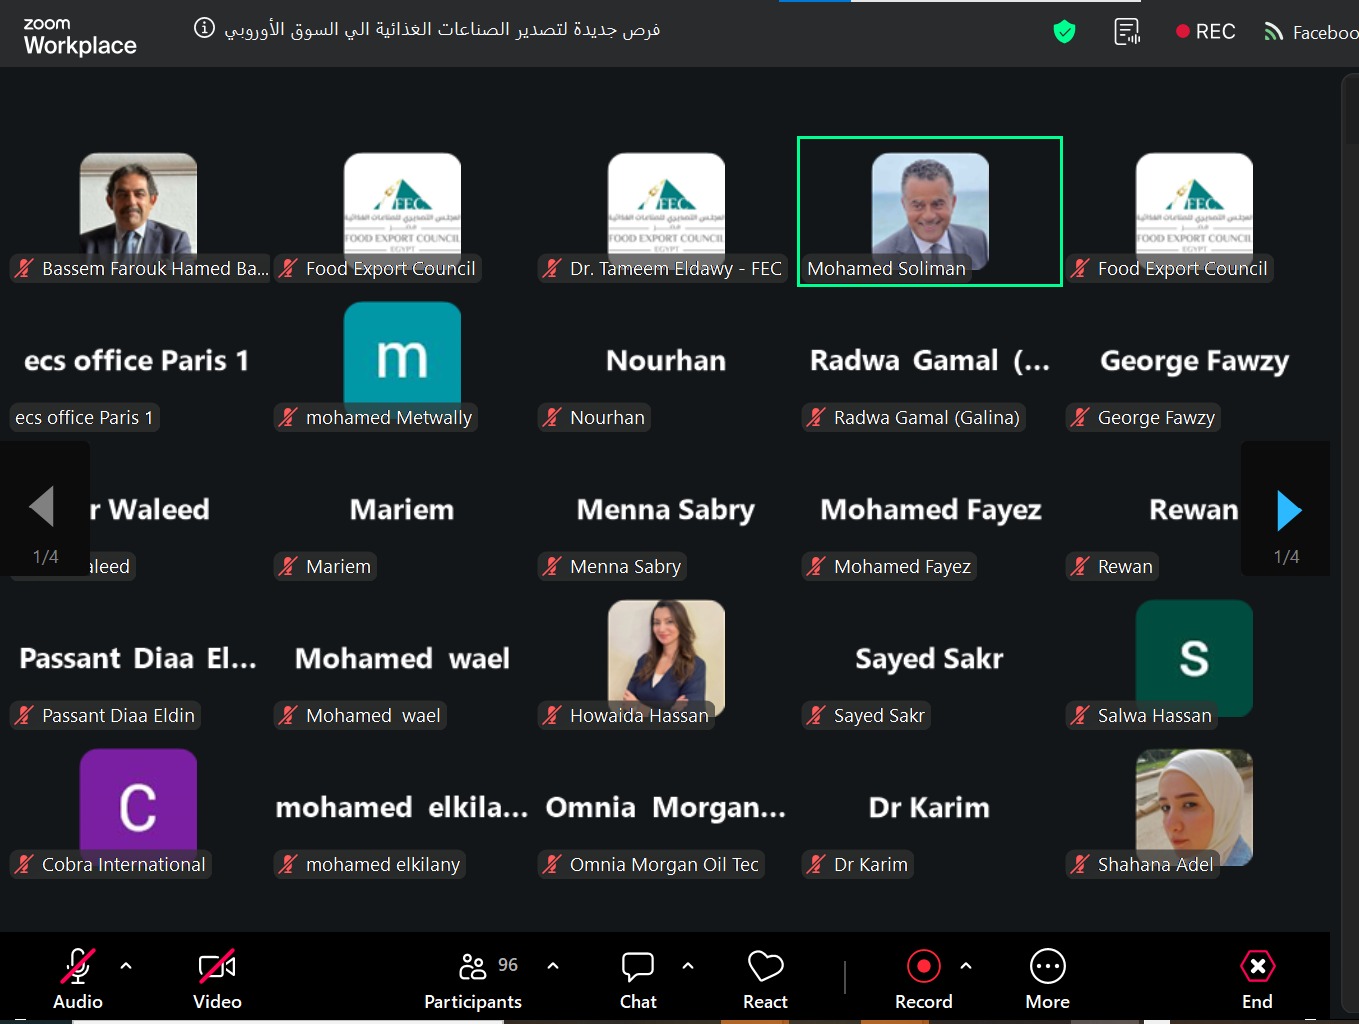Viewport: 1359px width, 1024px height.
Task: Expand the caret next to Chat
Action: 688,966
